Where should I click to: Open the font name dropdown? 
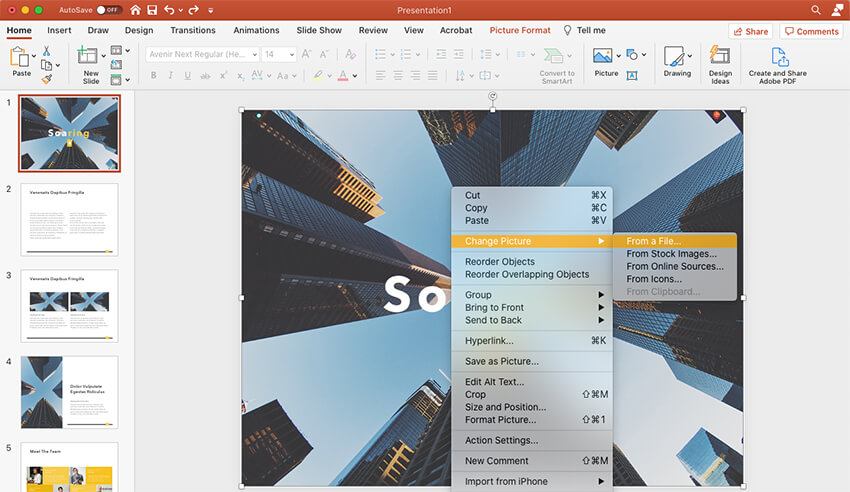click(254, 54)
